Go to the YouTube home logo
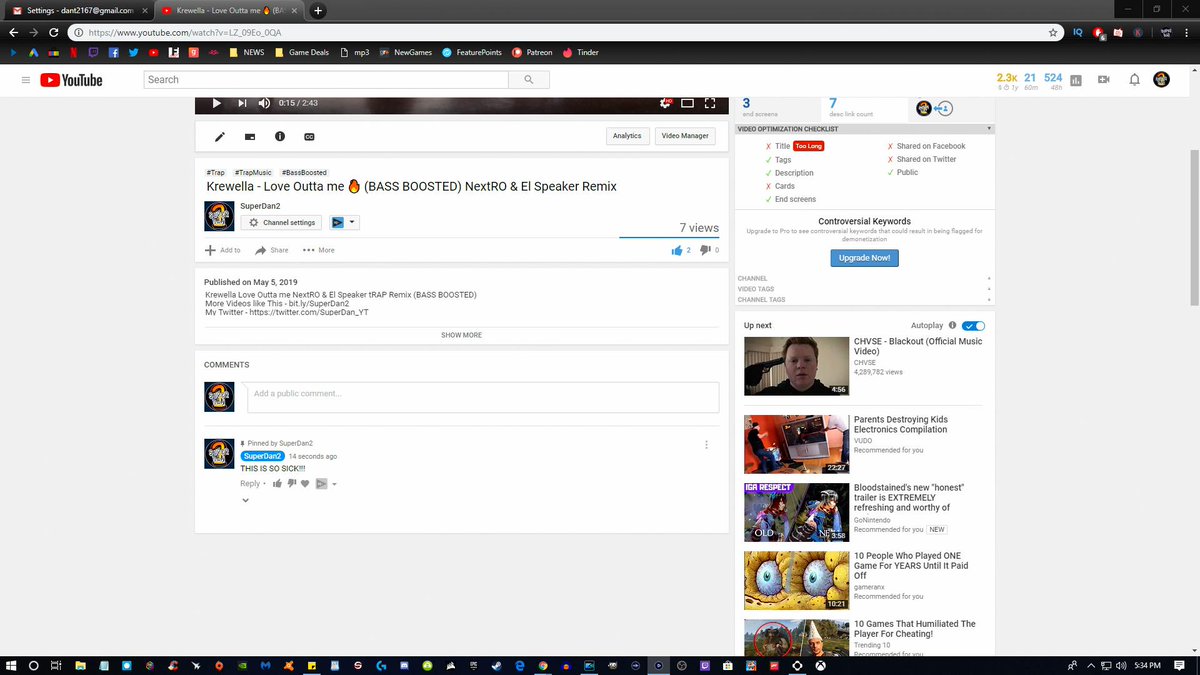The width and height of the screenshot is (1200, 675). pyautogui.click(x=71, y=80)
